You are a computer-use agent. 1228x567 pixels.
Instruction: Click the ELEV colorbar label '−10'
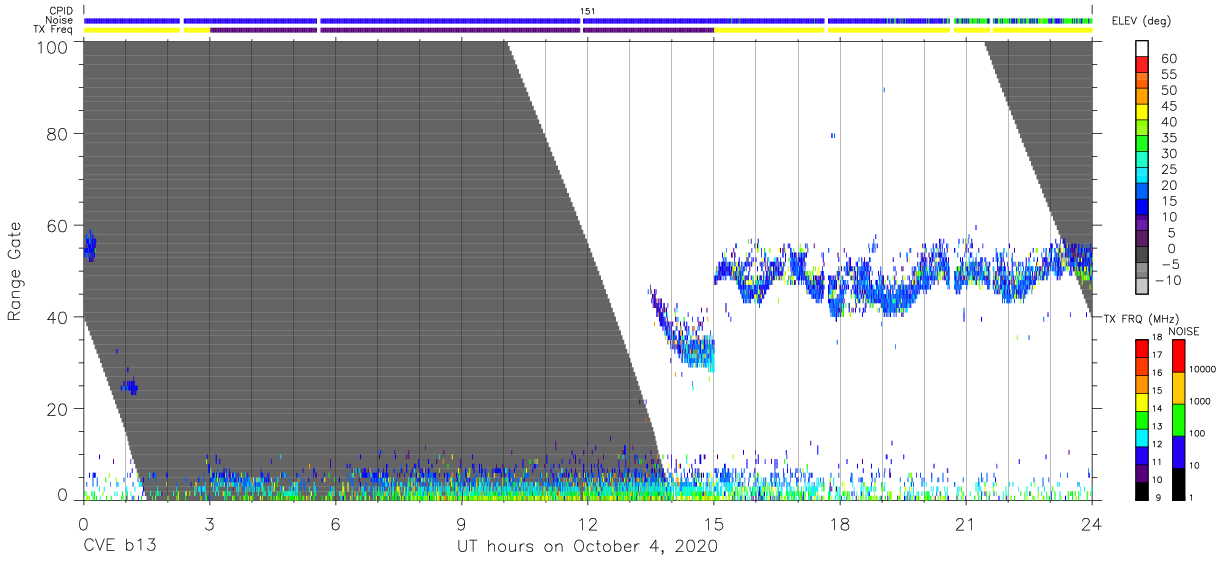pos(1168,280)
